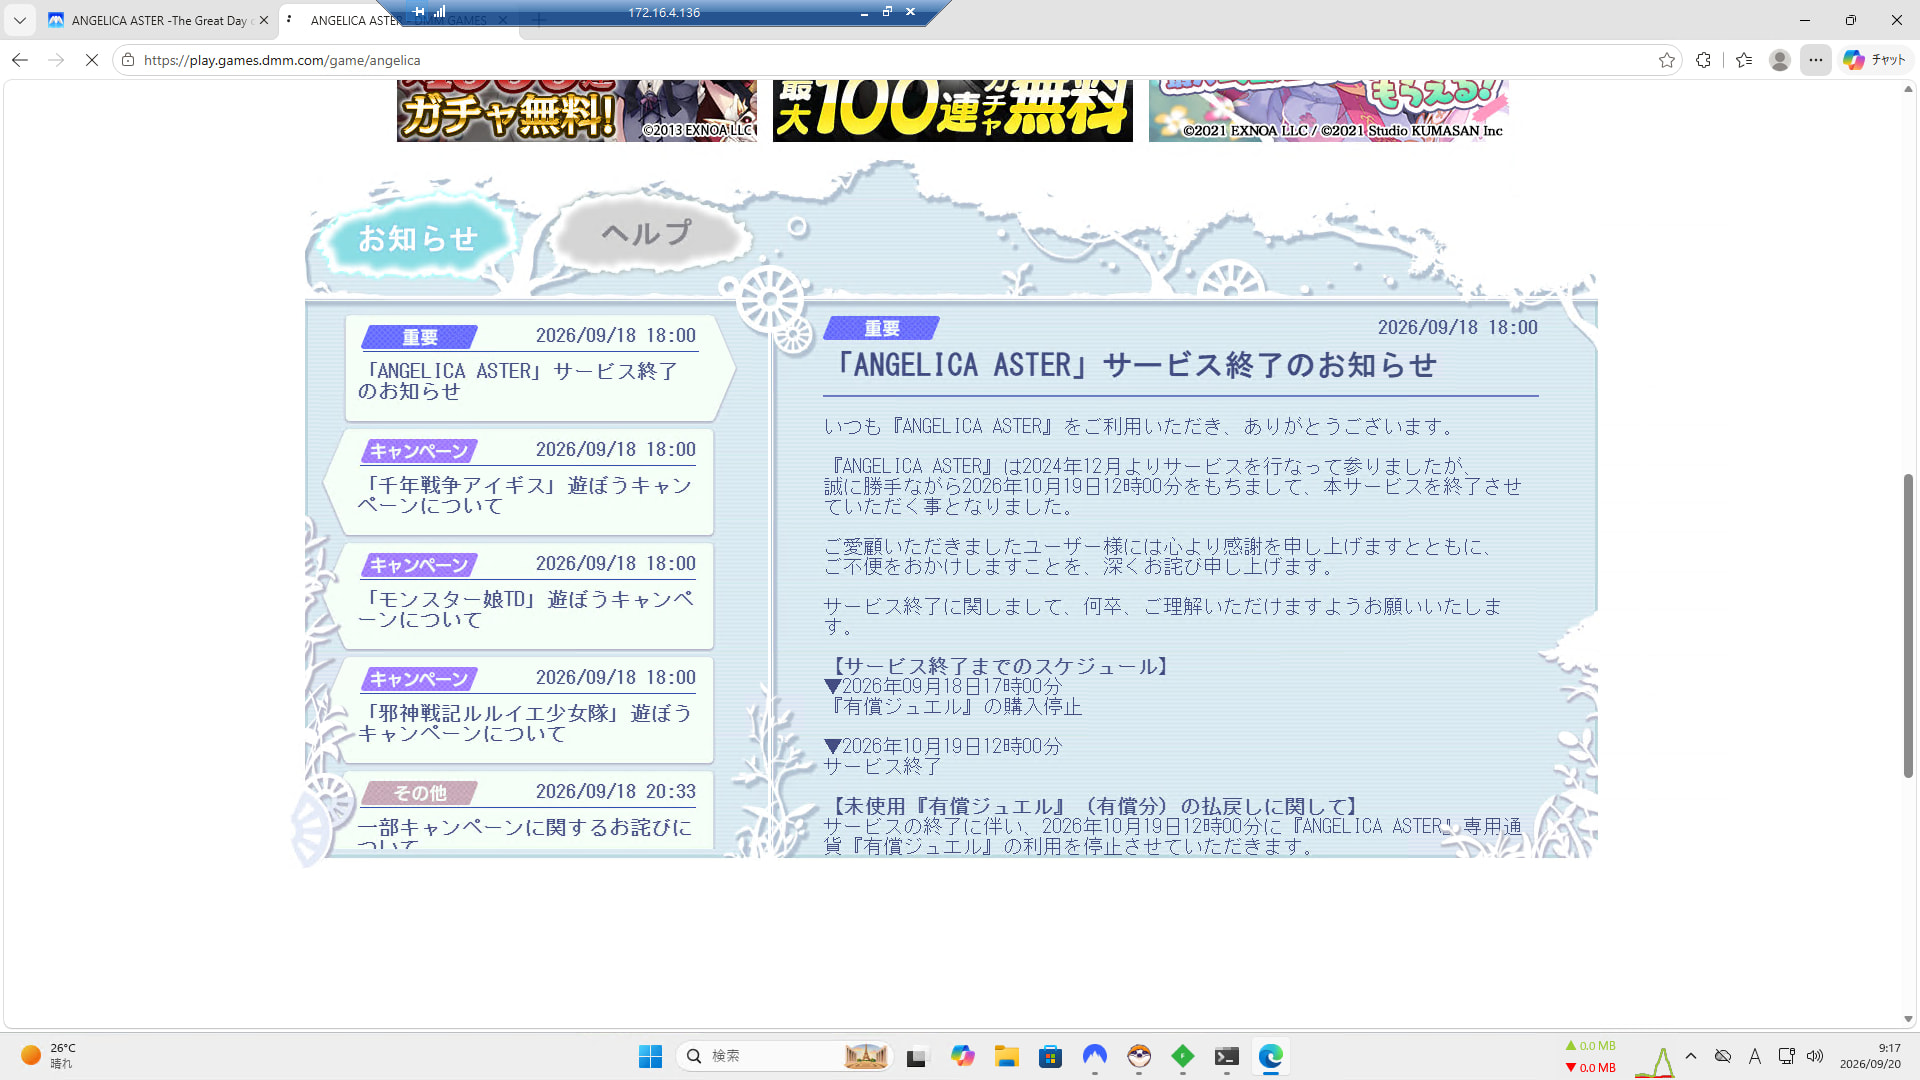Select the お知らせ tab
The width and height of the screenshot is (1920, 1080).
pyautogui.click(x=418, y=238)
